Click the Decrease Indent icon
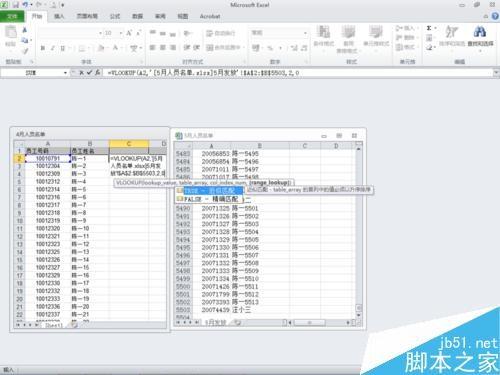This screenshot has width=500, height=375. pos(187,48)
